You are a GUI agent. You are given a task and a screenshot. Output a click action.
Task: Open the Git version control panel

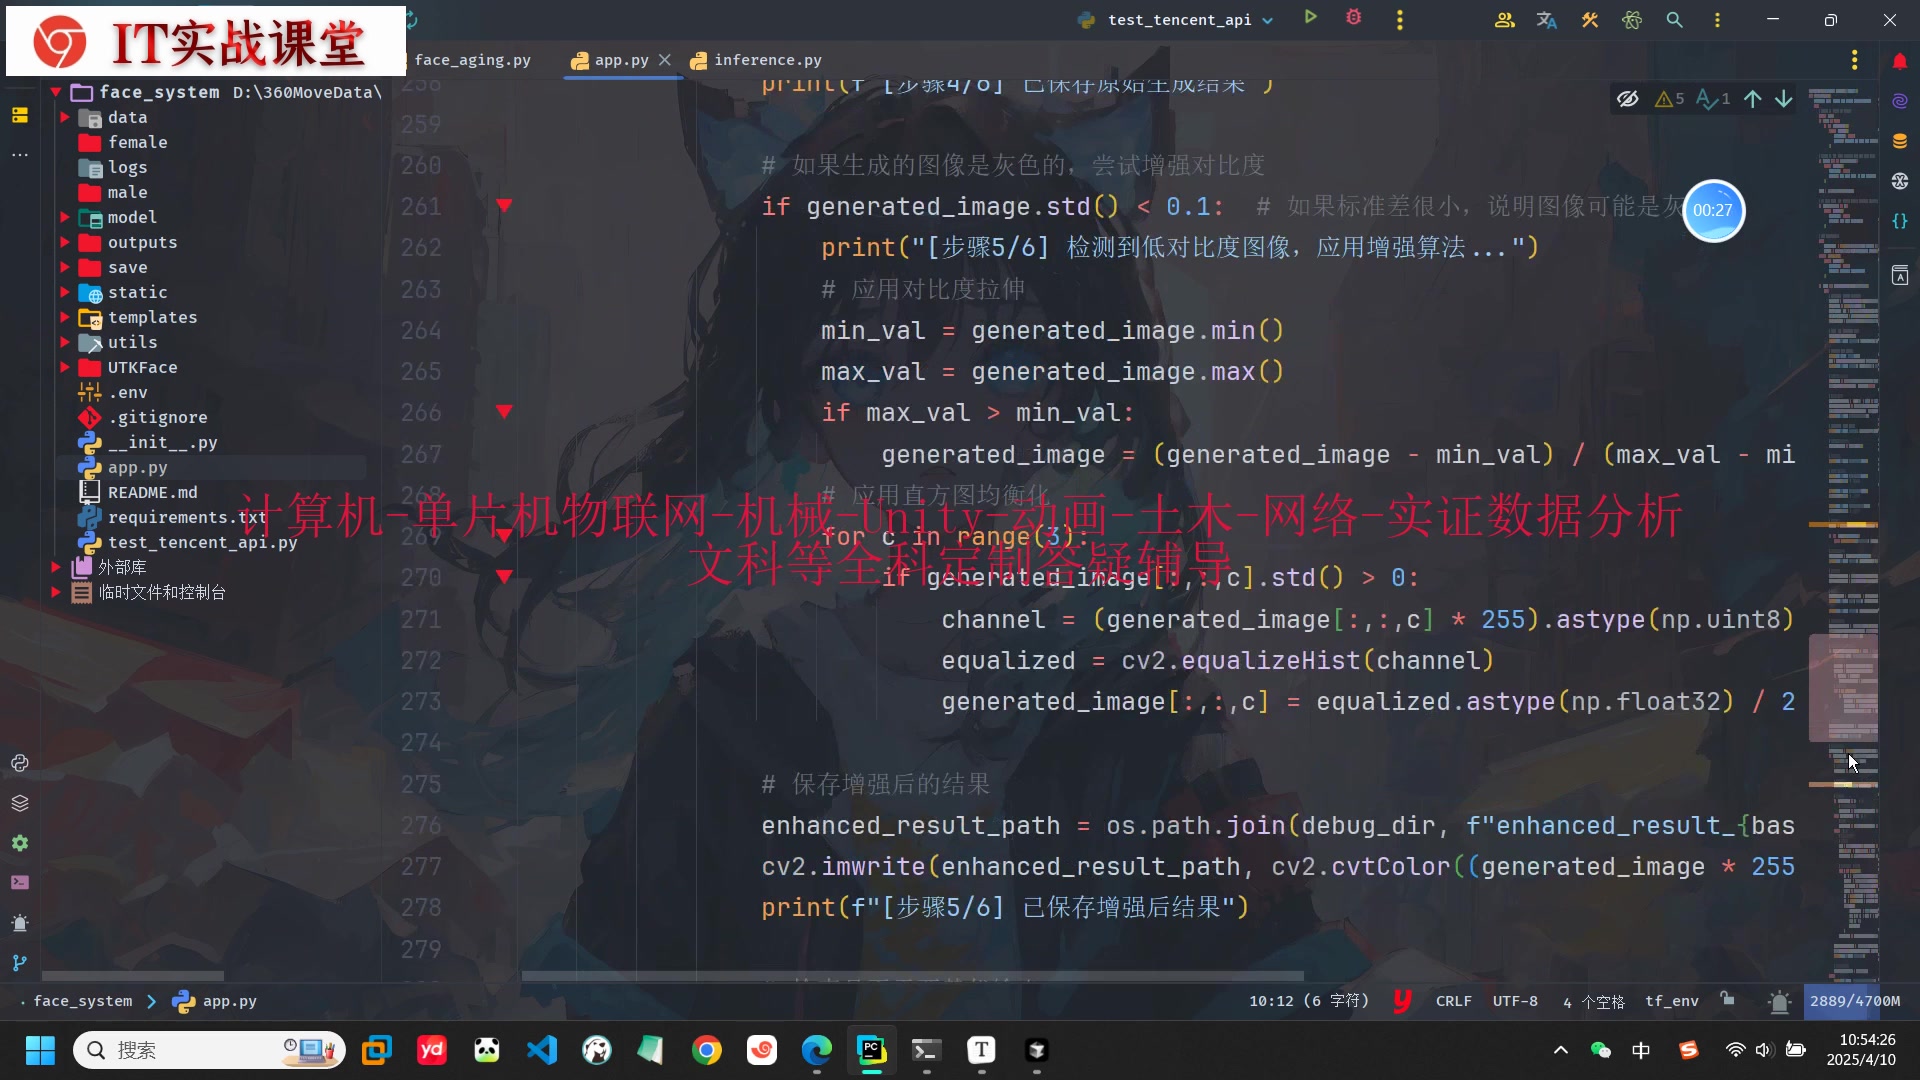pos(20,963)
